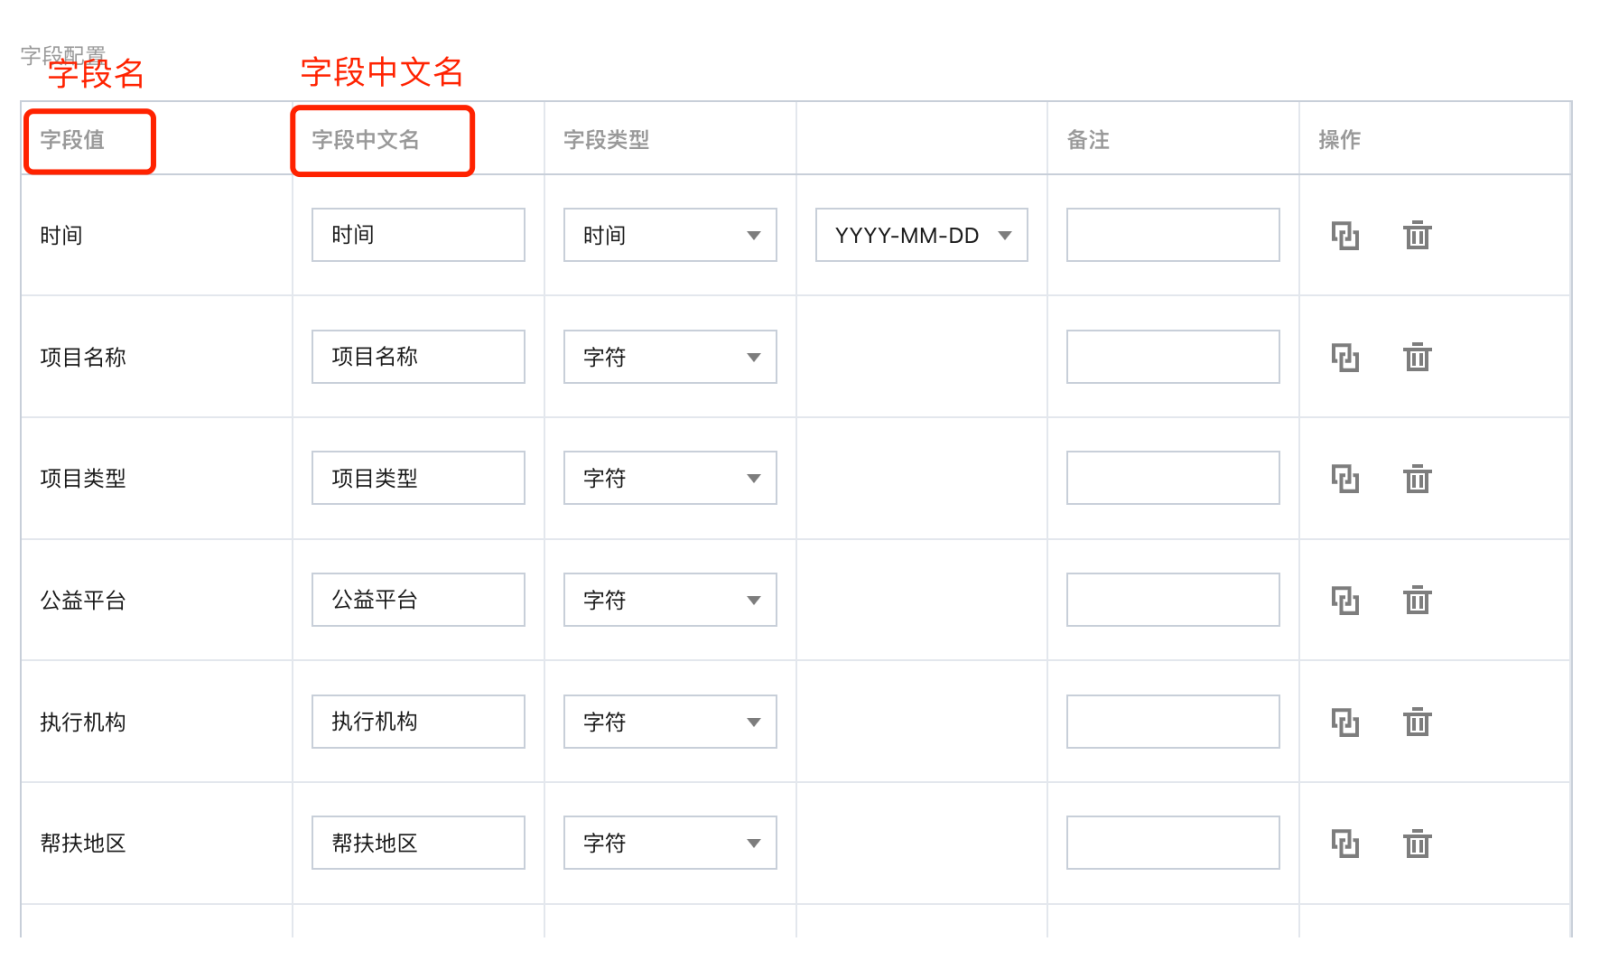The image size is (1600, 979).
Task: Open field type dropdown for 项目名称
Action: (670, 357)
